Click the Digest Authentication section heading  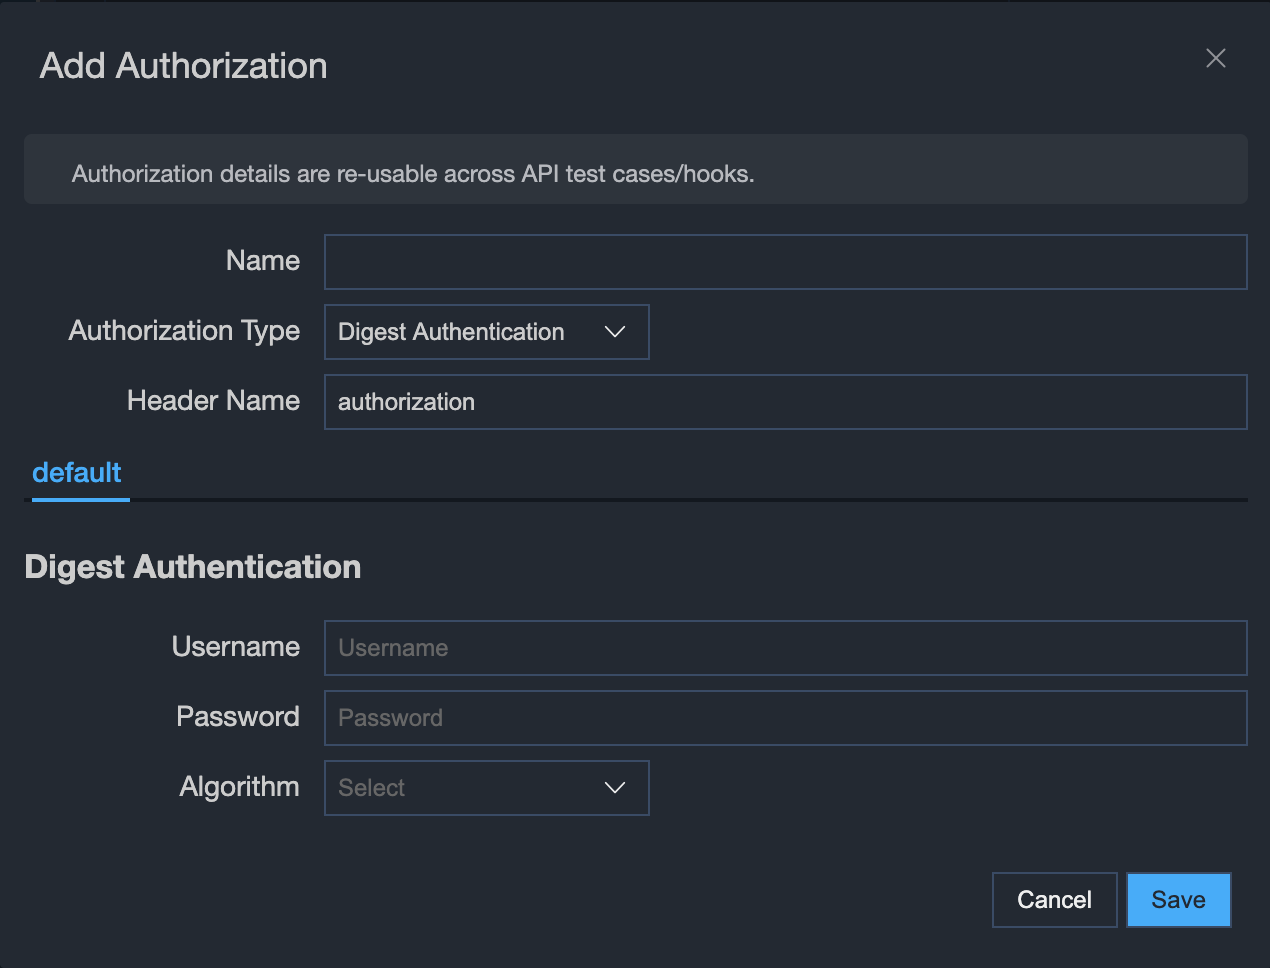click(x=193, y=567)
